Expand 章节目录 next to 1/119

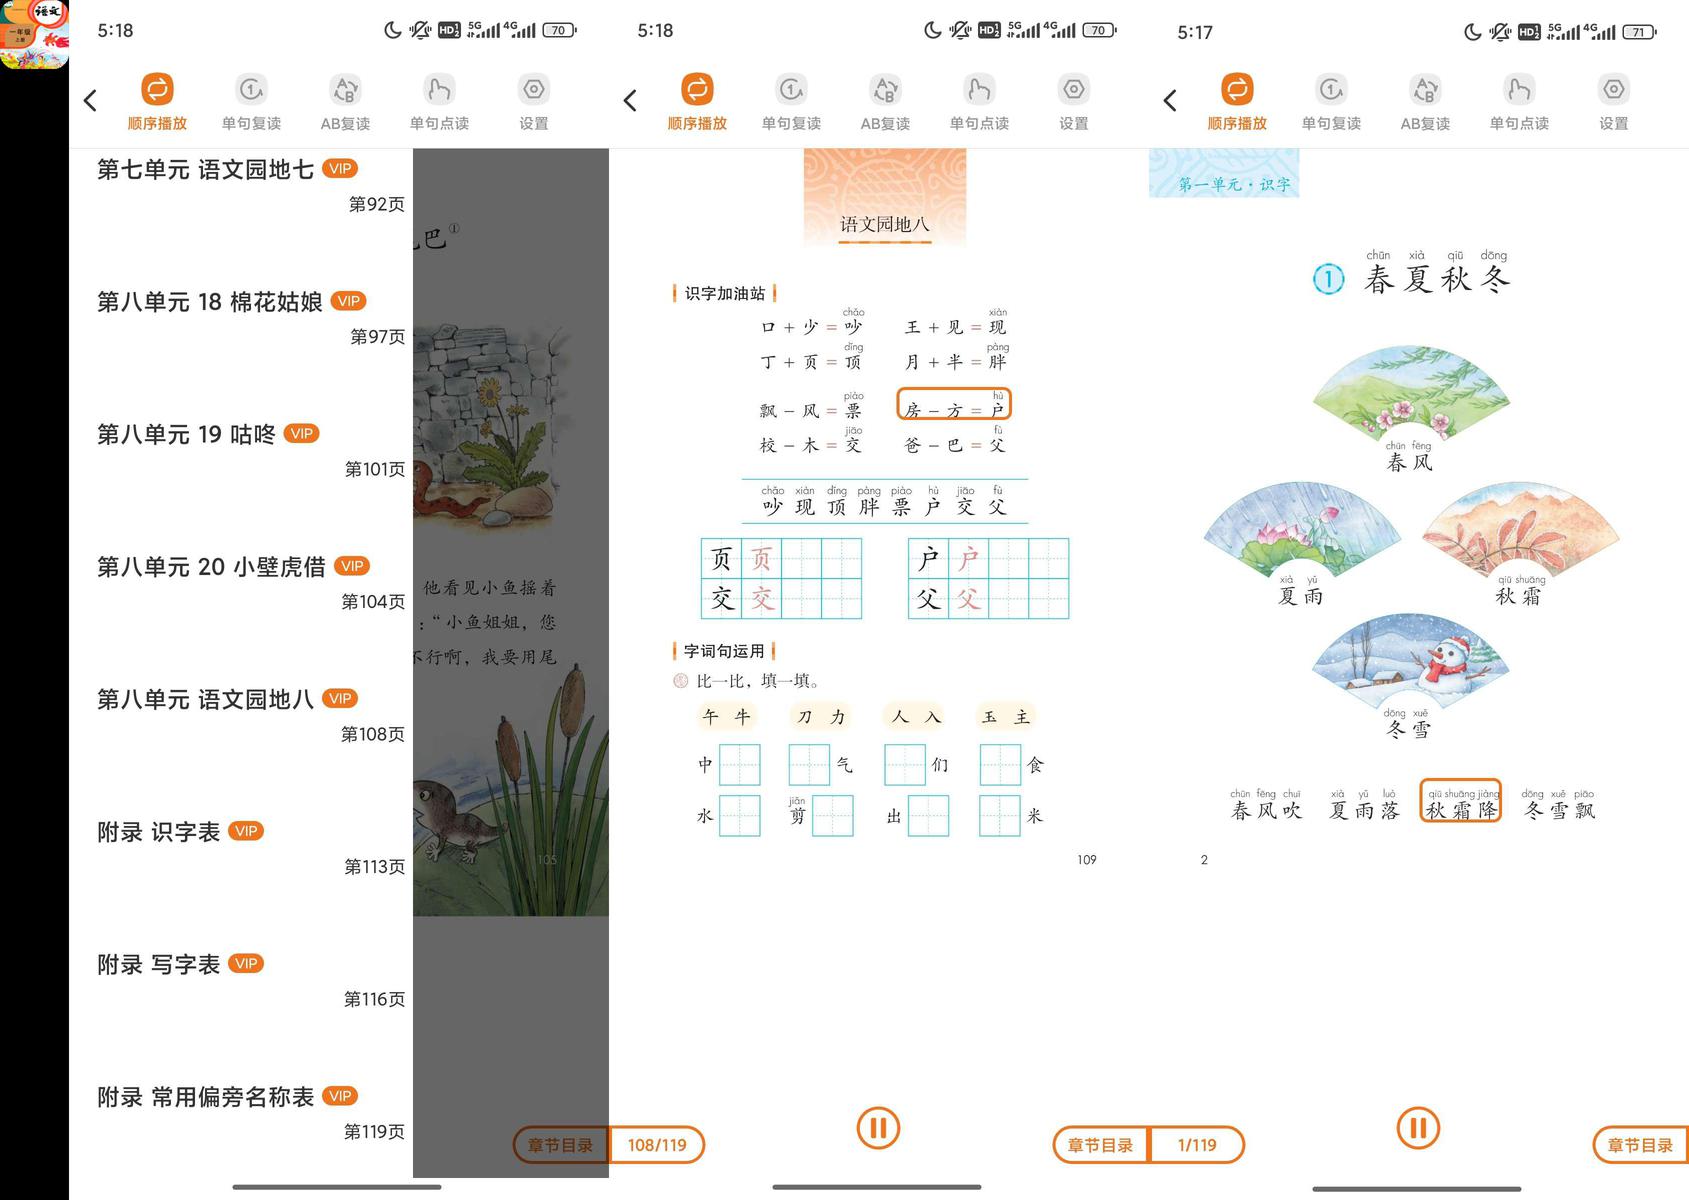(x=1100, y=1145)
